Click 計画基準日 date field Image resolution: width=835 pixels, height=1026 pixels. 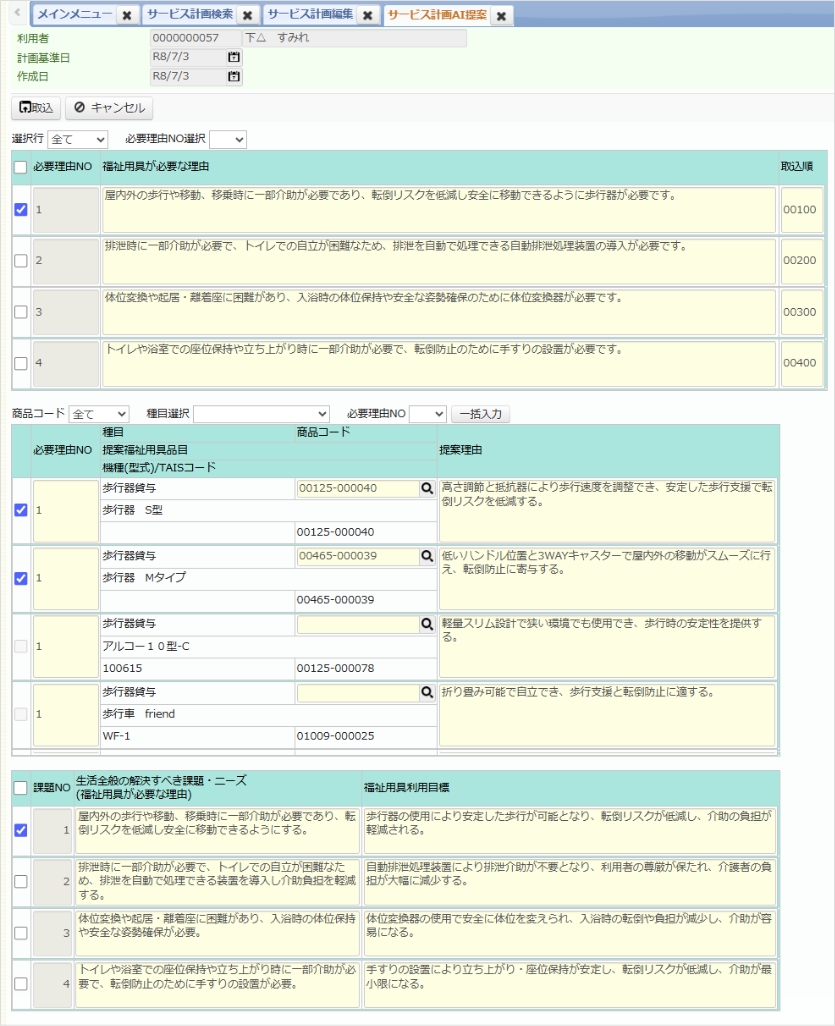point(188,58)
